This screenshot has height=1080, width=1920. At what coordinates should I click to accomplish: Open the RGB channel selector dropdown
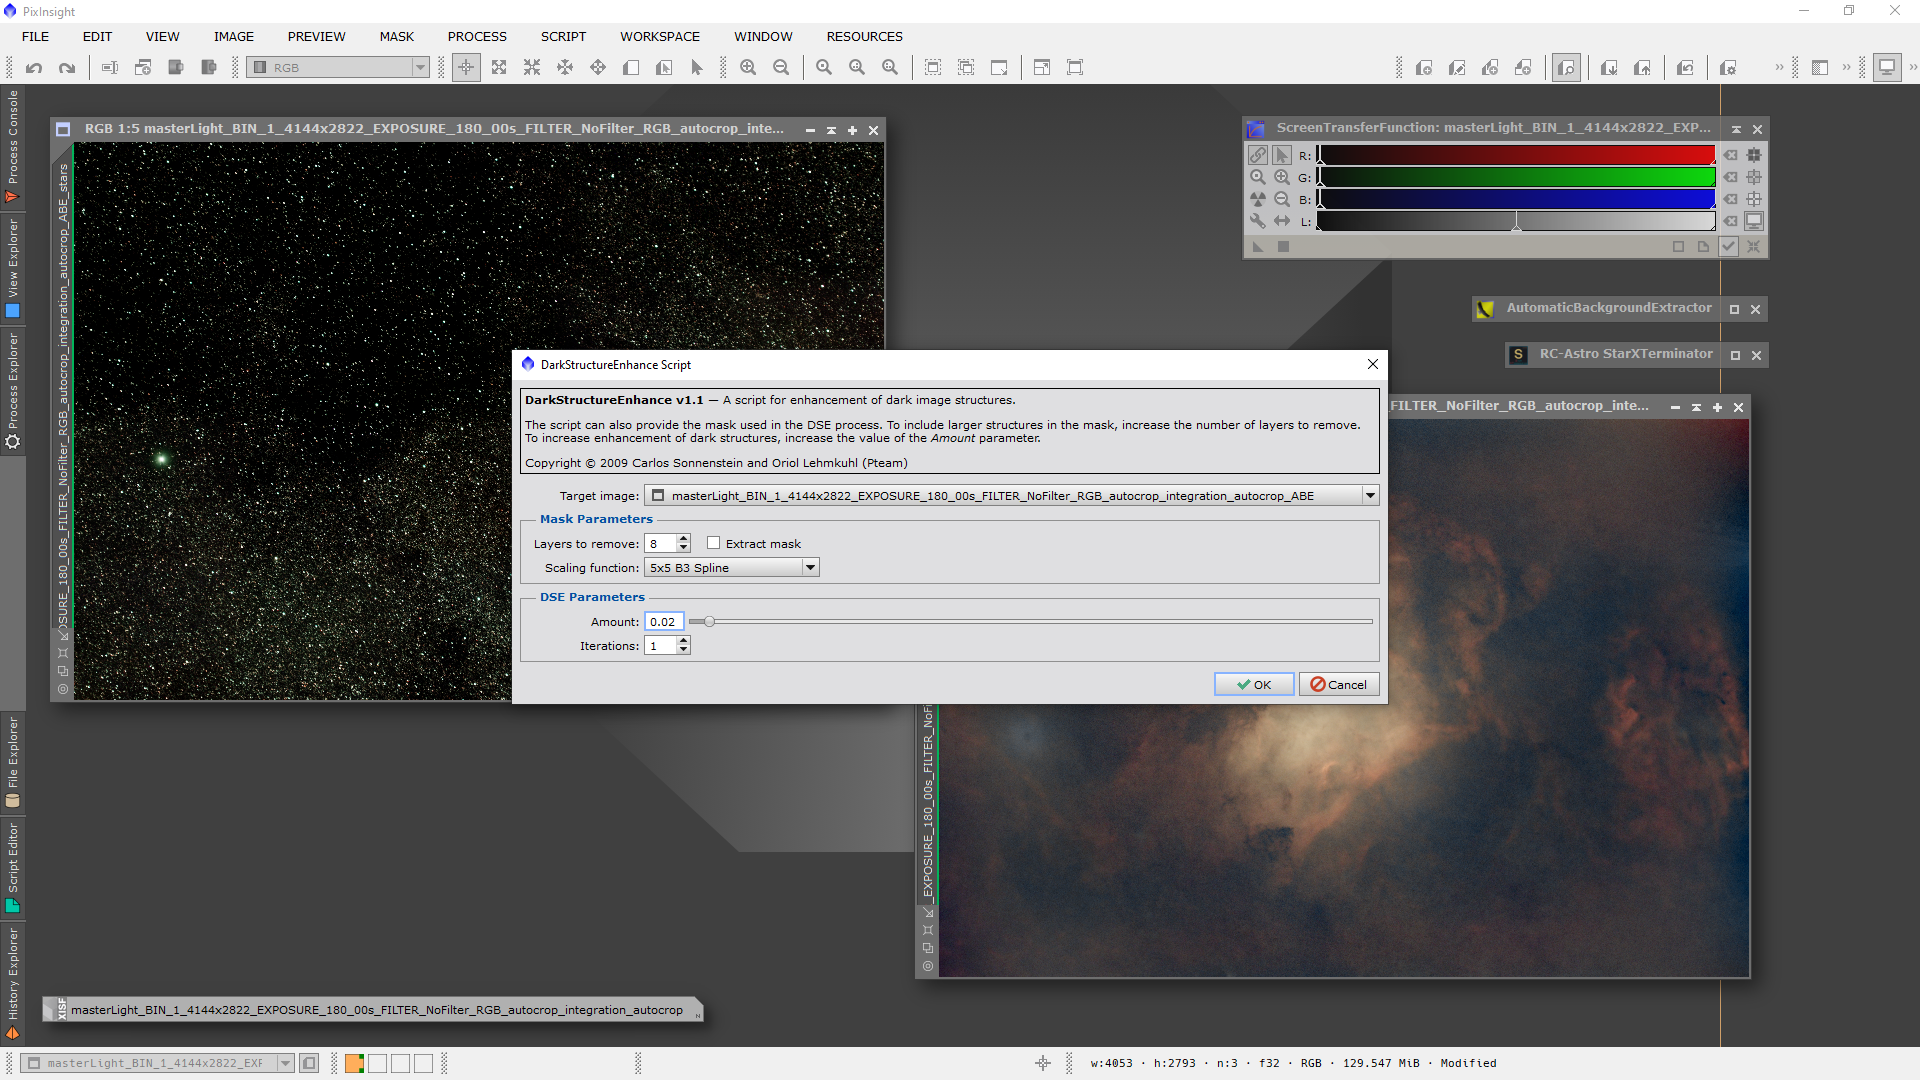click(x=420, y=68)
